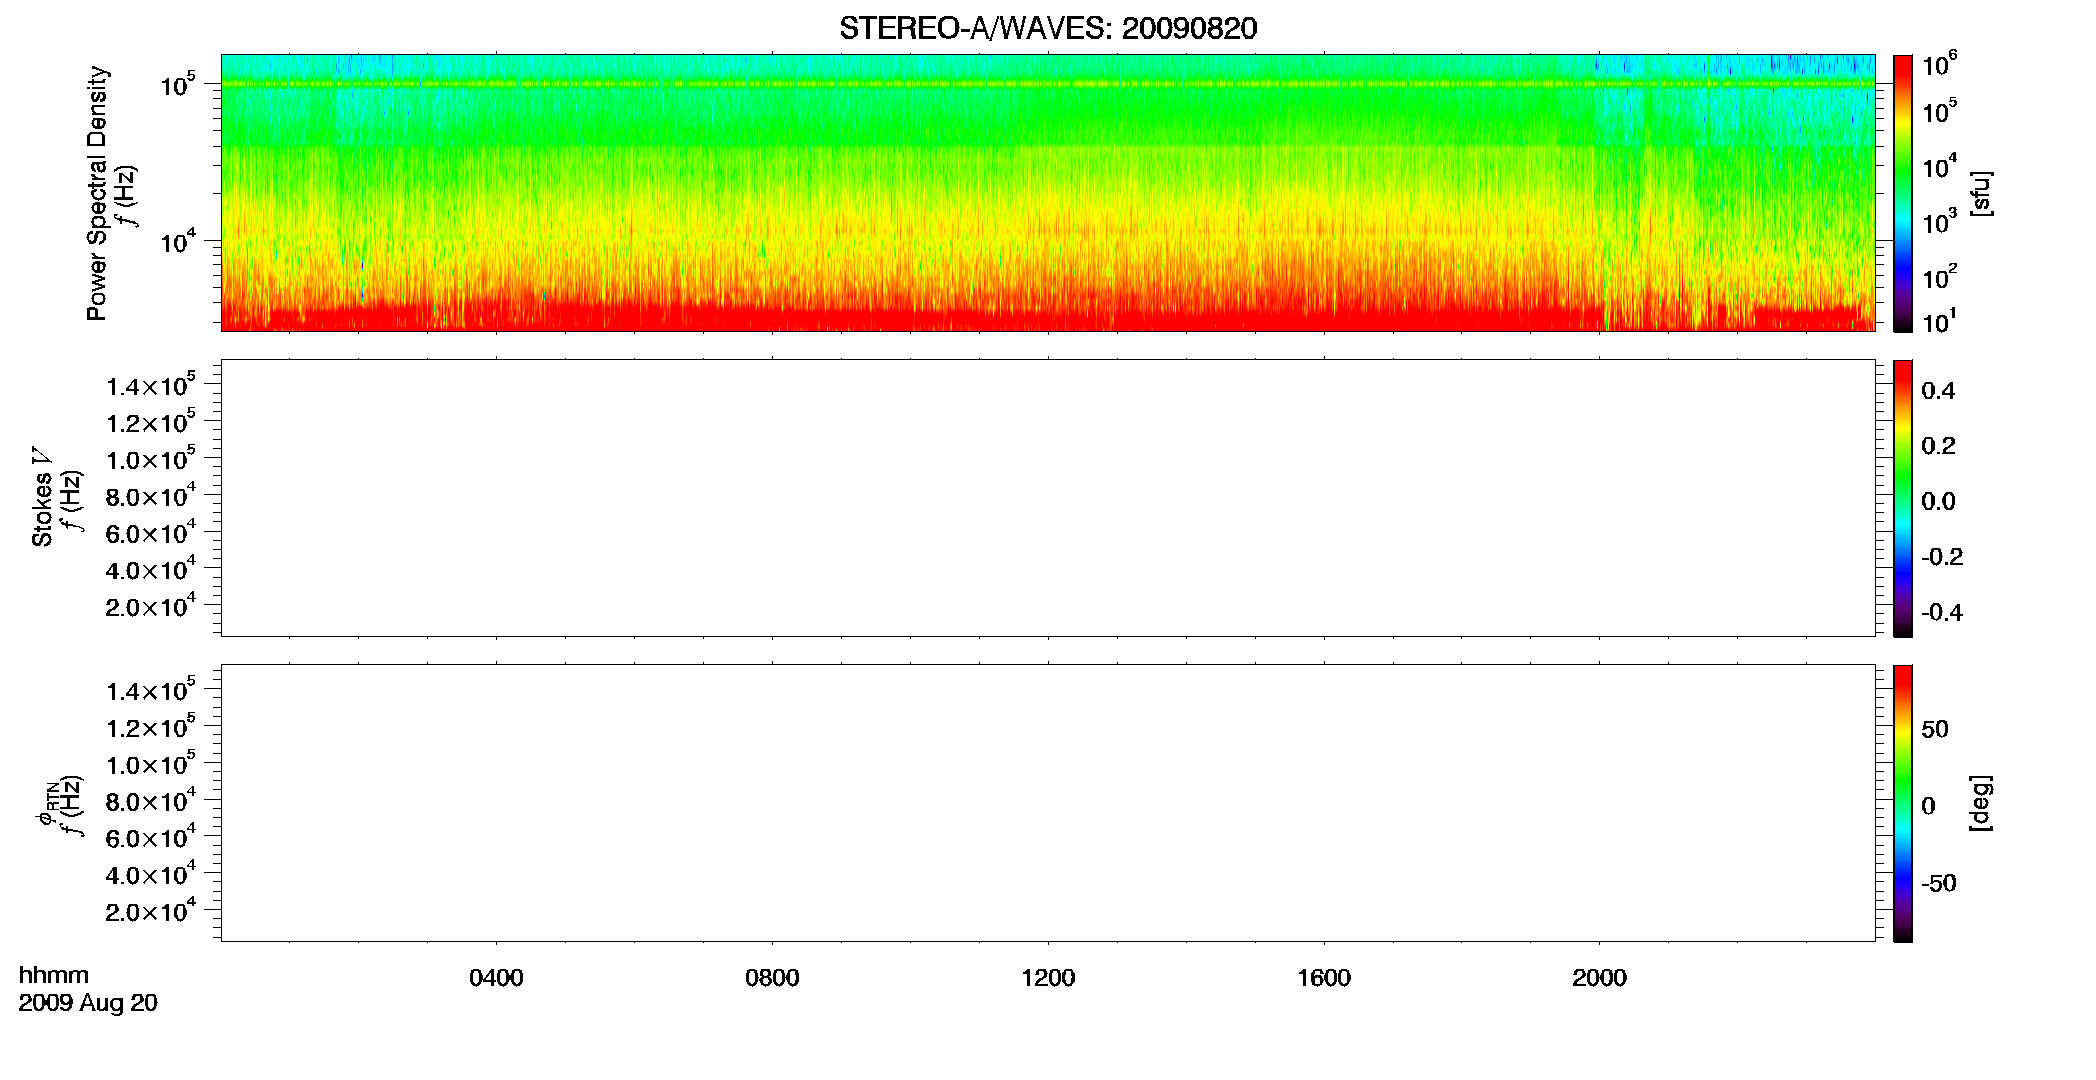The image size is (2096, 1080).
Task: Click the -0.2 label on Stokes color bar
Action: [1942, 557]
